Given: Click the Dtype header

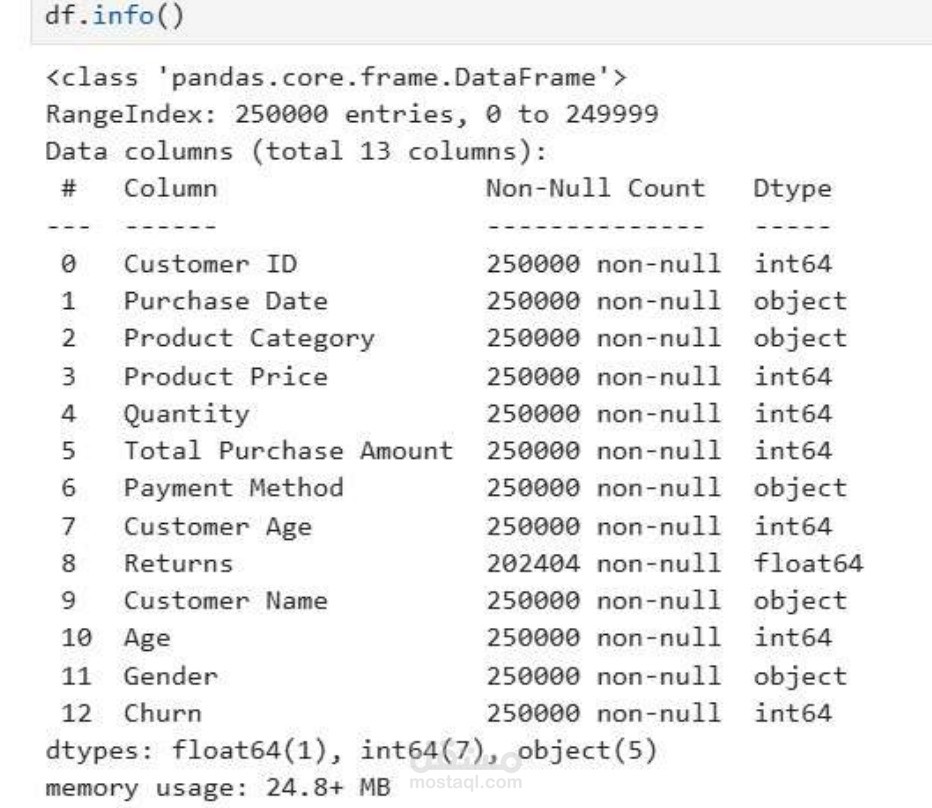Looking at the screenshot, I should click(x=792, y=190).
